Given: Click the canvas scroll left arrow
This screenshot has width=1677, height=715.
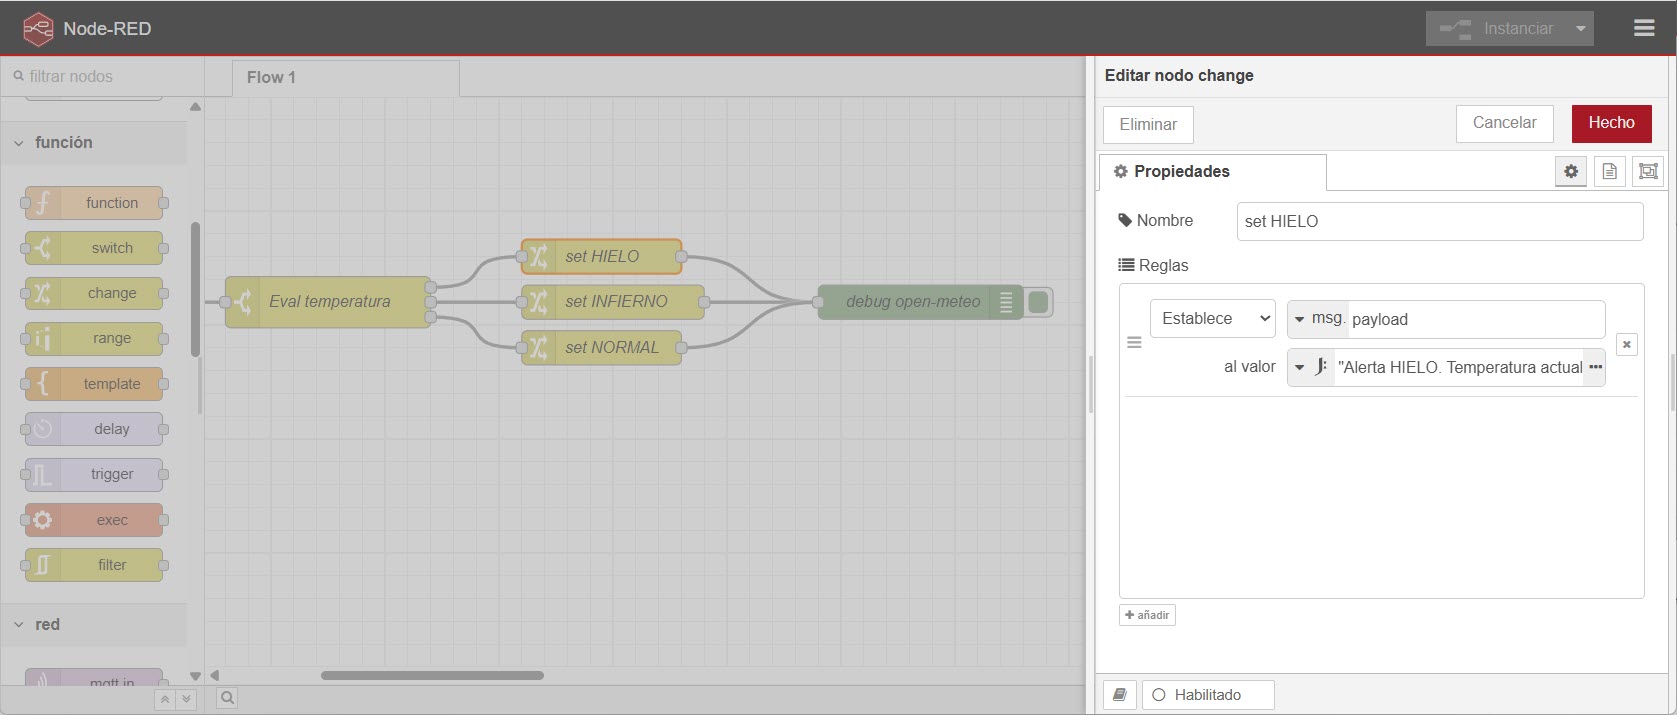Looking at the screenshot, I should [x=214, y=675].
